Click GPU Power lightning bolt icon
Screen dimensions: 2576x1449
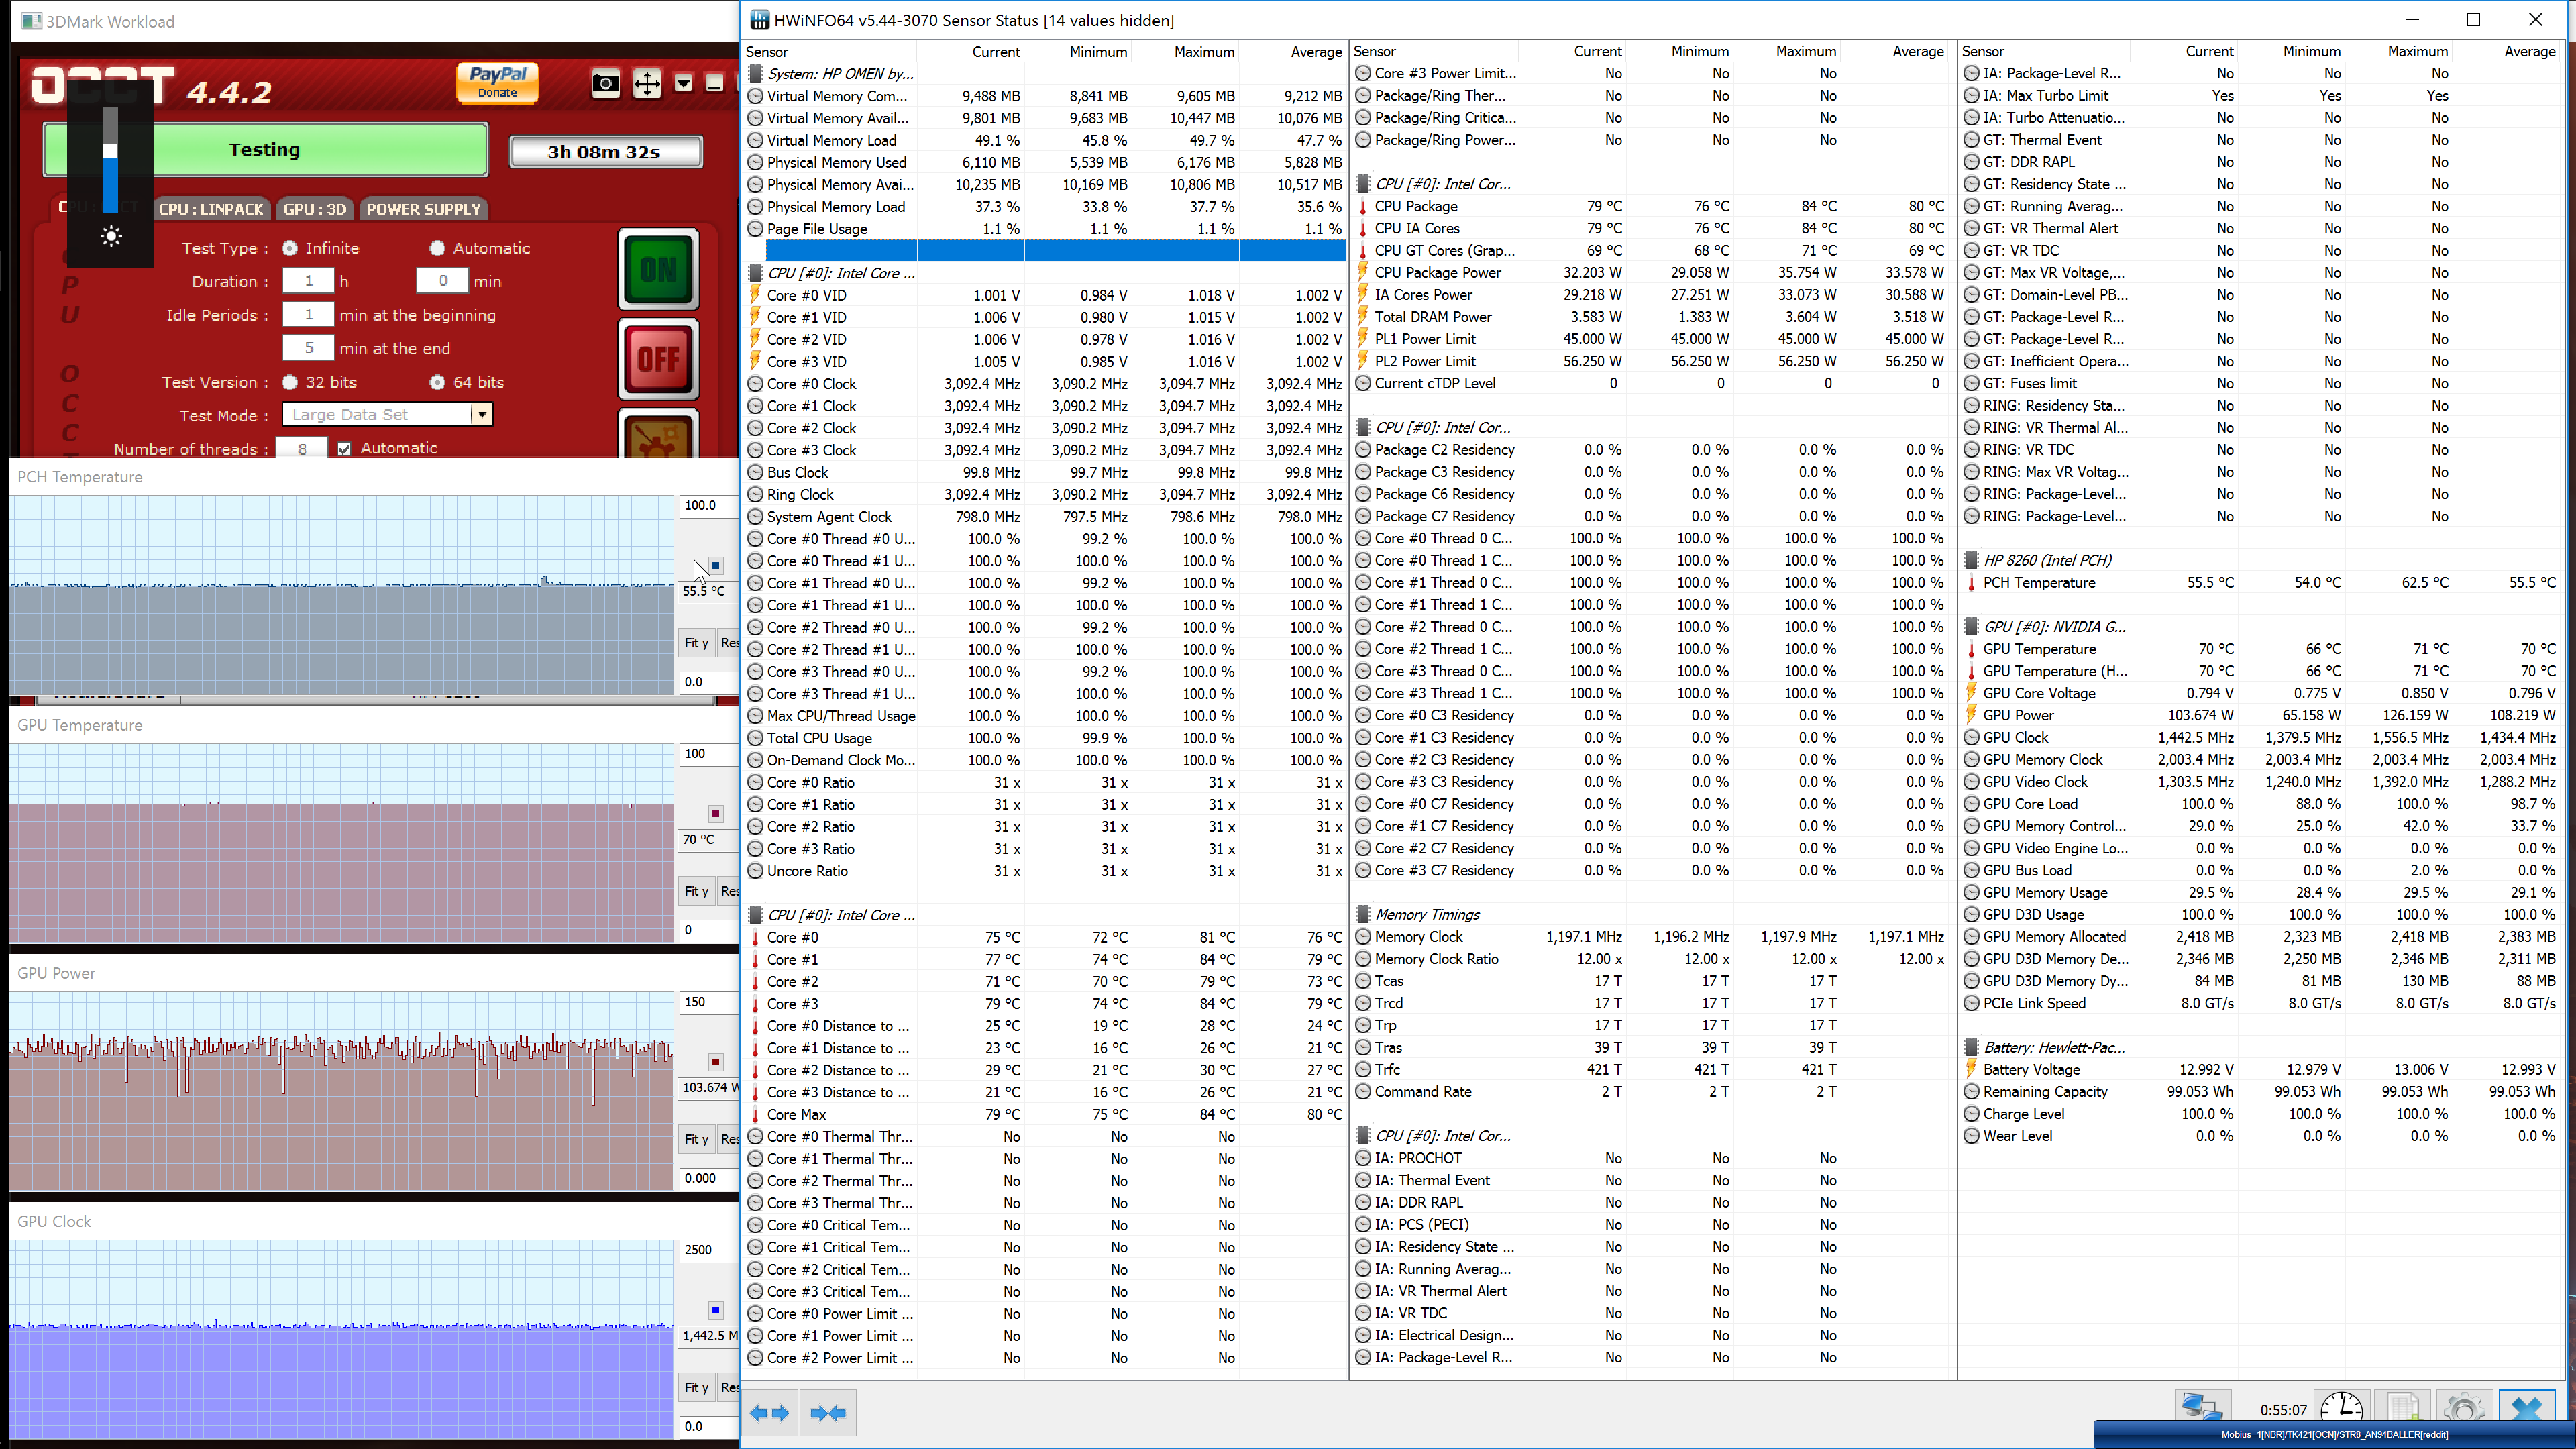(1971, 715)
